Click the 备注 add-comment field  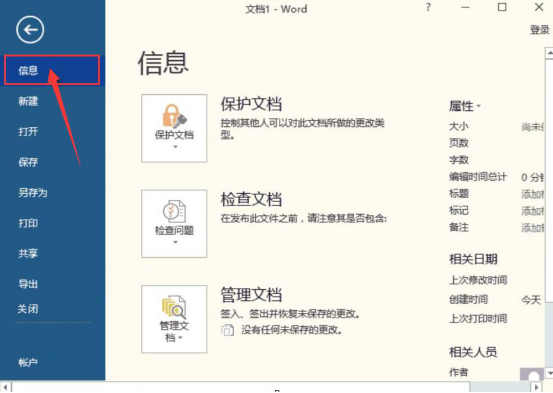[533, 228]
